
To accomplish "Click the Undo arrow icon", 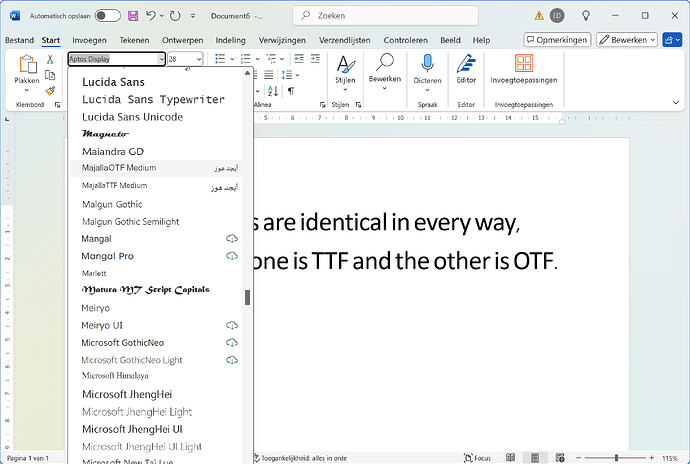I will pyautogui.click(x=151, y=16).
